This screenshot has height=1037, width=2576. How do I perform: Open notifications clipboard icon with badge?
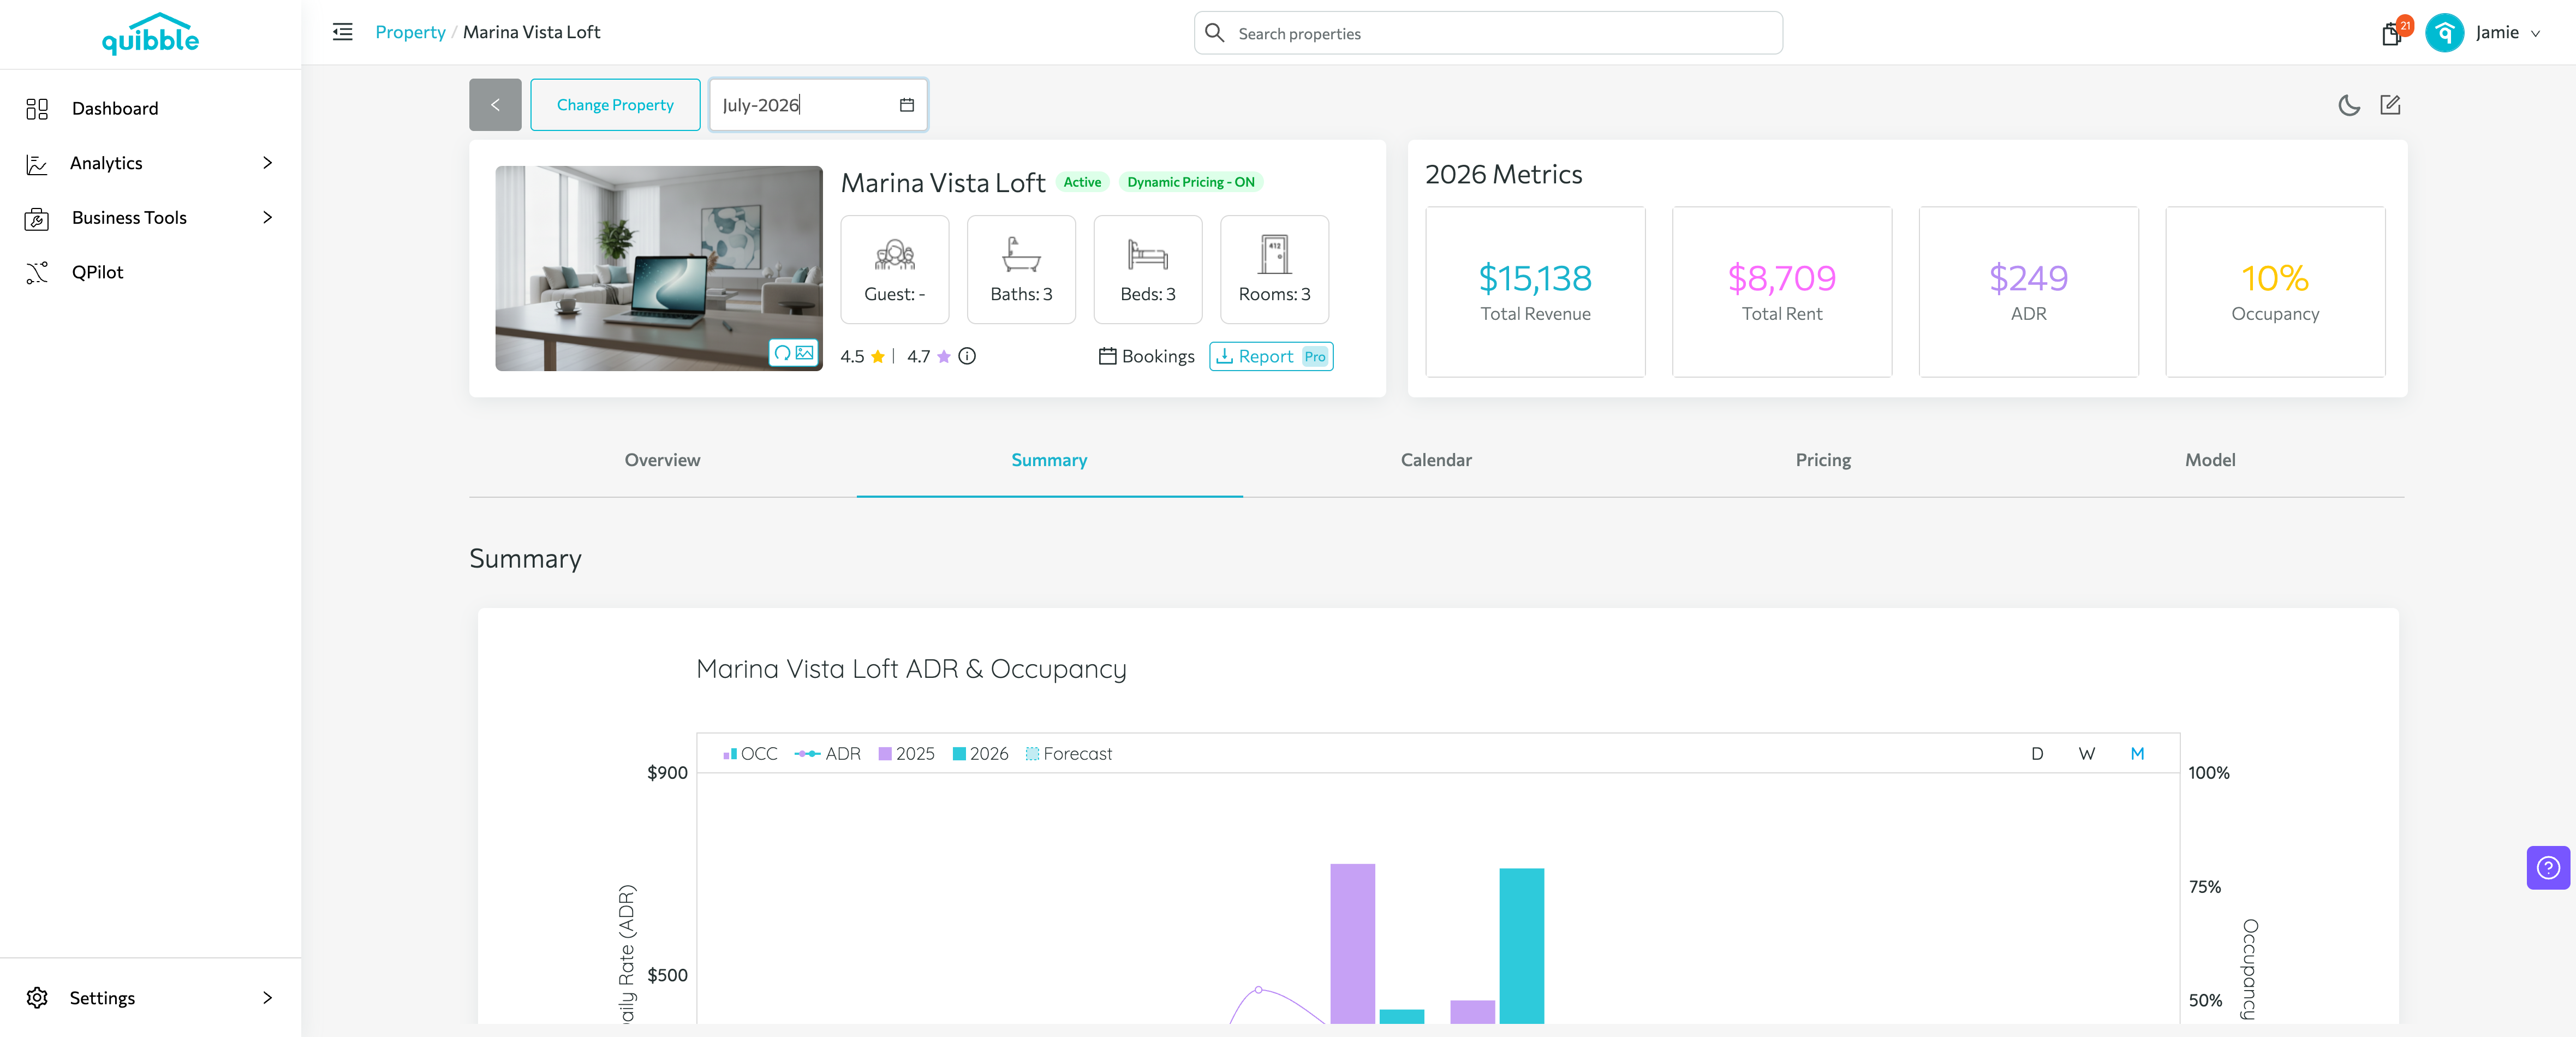(x=2392, y=33)
